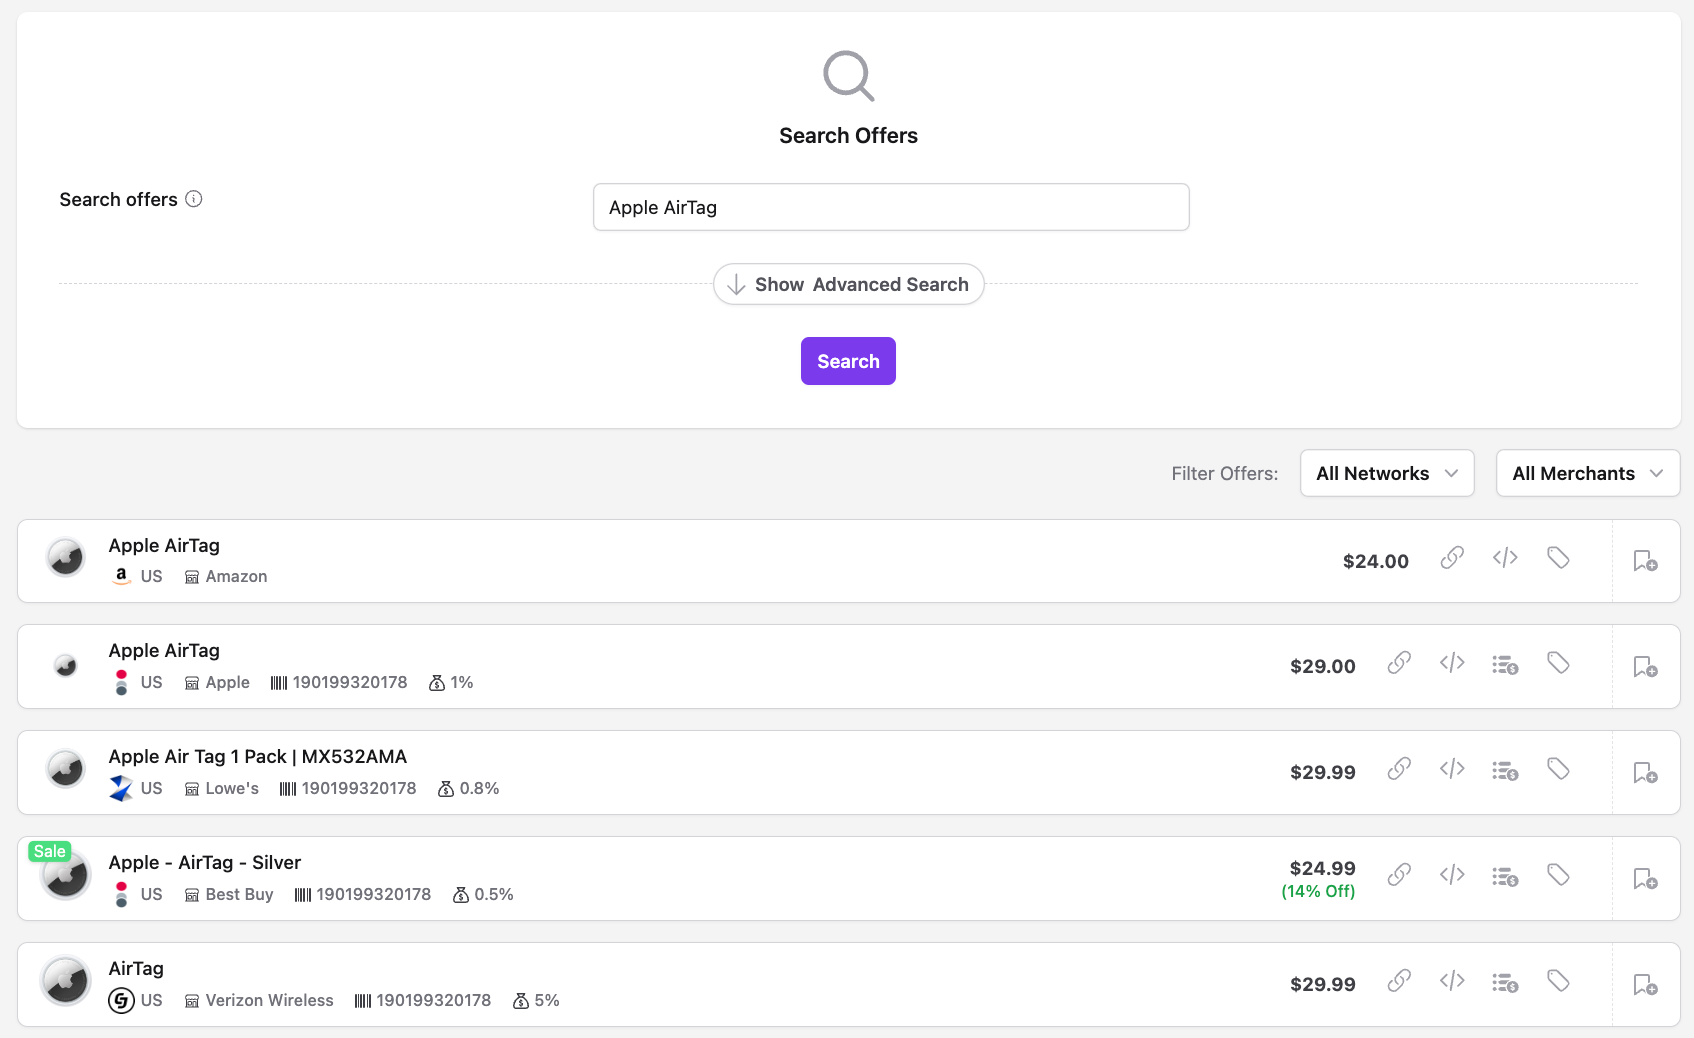Screen dimensions: 1694x1038
Task: Click tag icon on Verizon Wireless offer
Action: click(x=1558, y=981)
